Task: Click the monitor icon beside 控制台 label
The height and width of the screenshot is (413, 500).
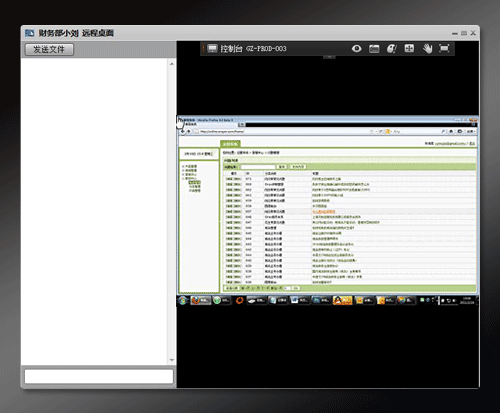Action: (212, 49)
